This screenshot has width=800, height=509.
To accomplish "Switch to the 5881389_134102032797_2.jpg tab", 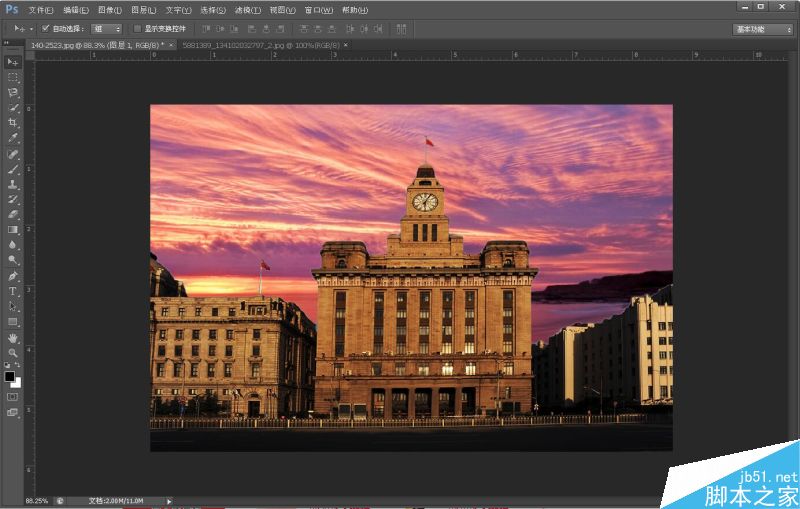I will pyautogui.click(x=260, y=45).
